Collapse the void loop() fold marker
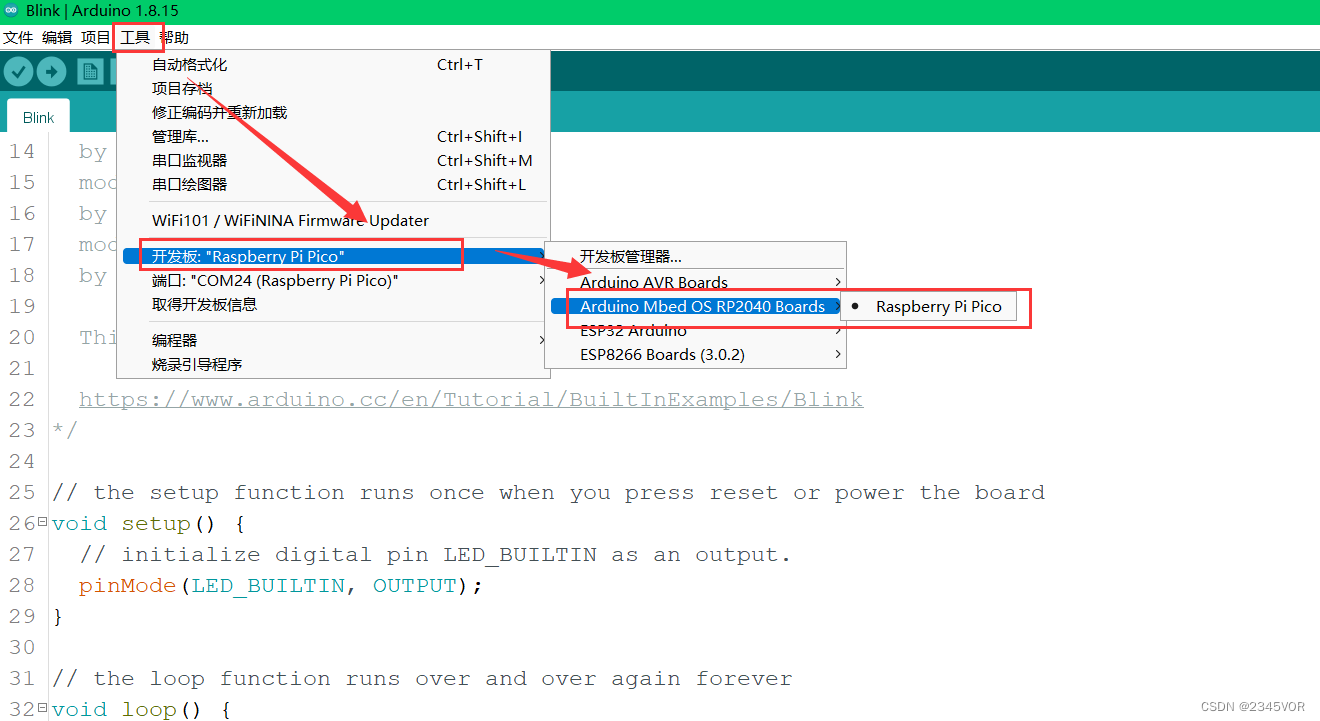The width and height of the screenshot is (1320, 721). [42, 708]
